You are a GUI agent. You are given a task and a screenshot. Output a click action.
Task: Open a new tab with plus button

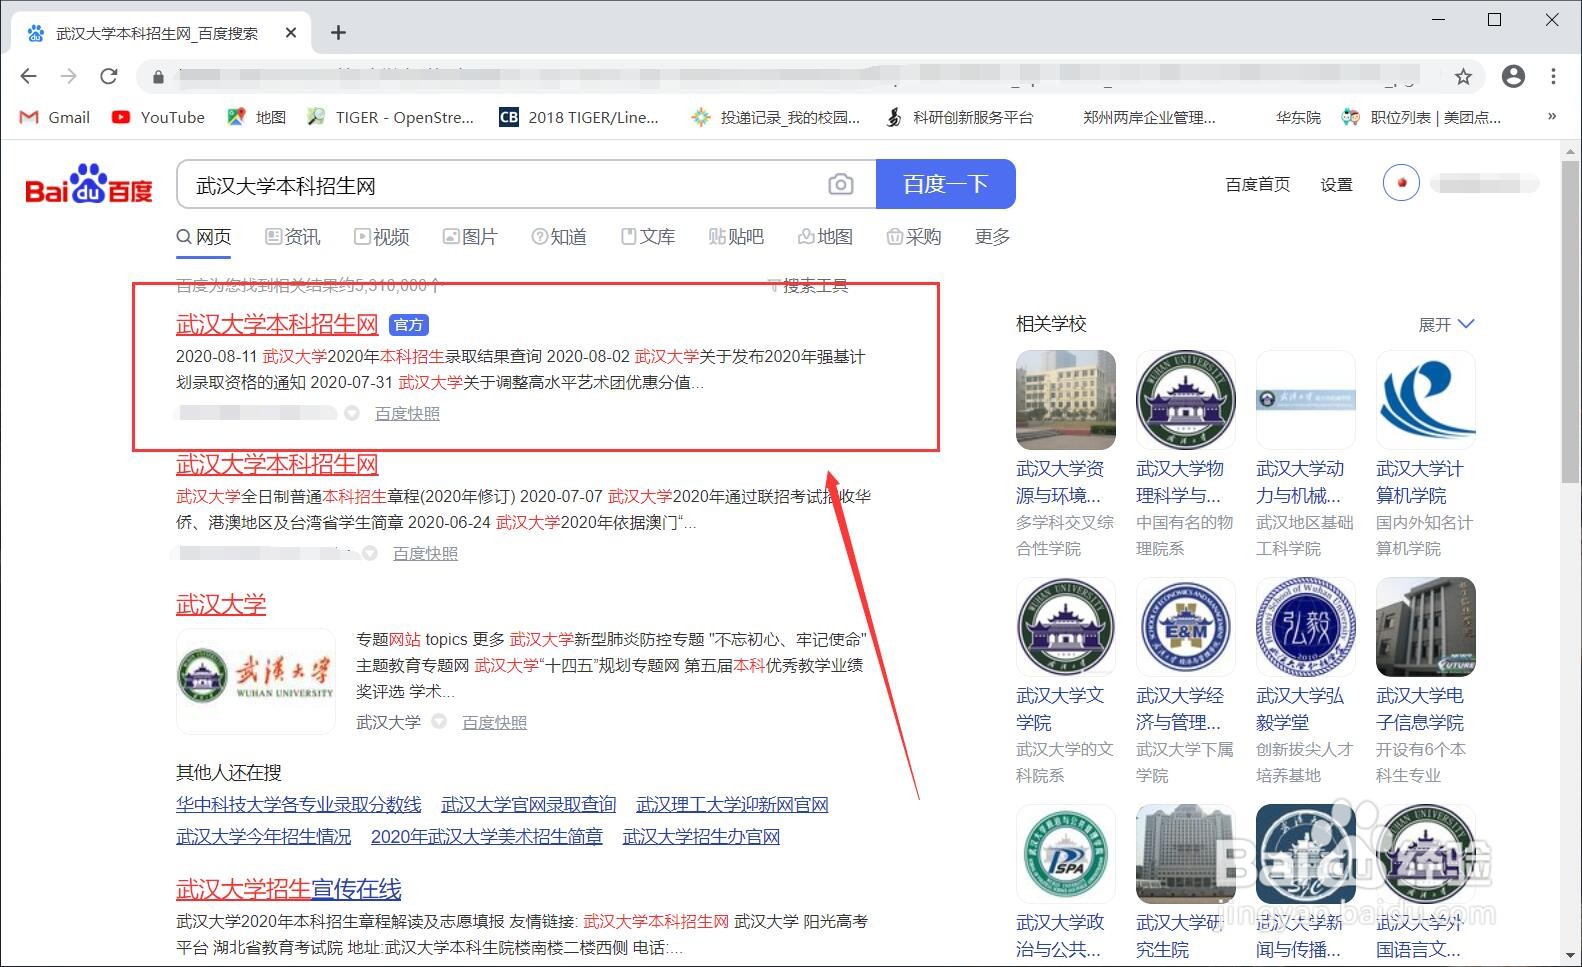coord(338,33)
